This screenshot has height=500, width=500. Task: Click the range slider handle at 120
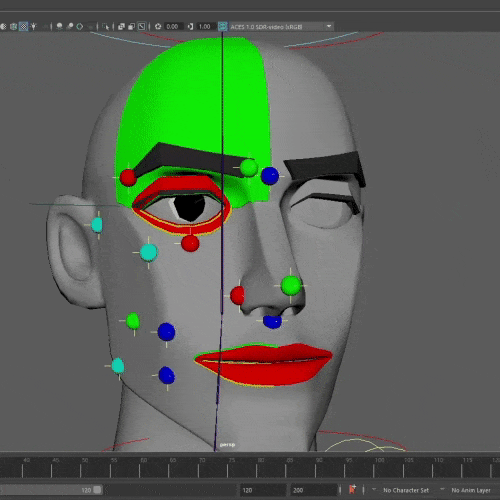[x=97, y=490]
